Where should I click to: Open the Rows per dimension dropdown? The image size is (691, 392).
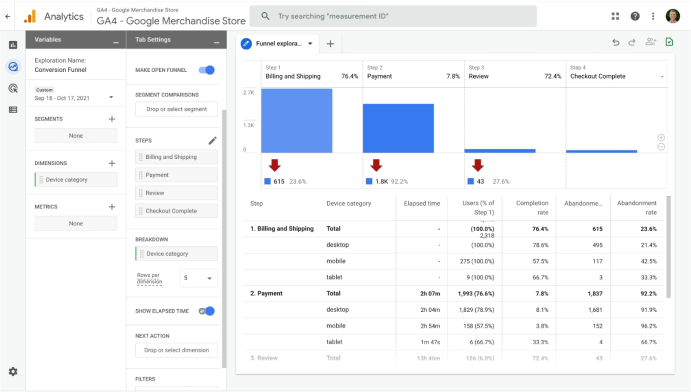(x=198, y=278)
